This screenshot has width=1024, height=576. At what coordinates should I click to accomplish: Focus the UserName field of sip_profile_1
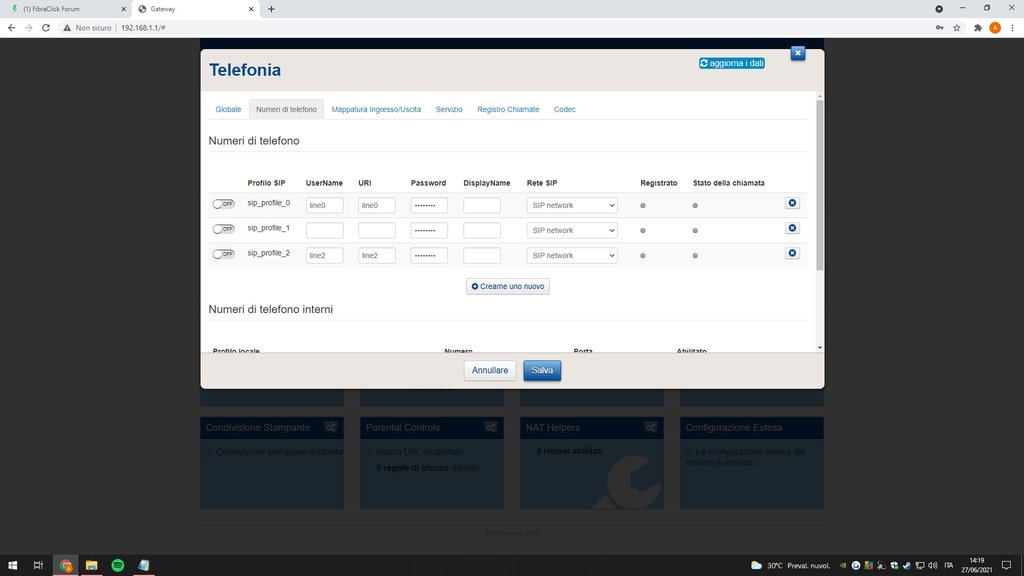(324, 230)
